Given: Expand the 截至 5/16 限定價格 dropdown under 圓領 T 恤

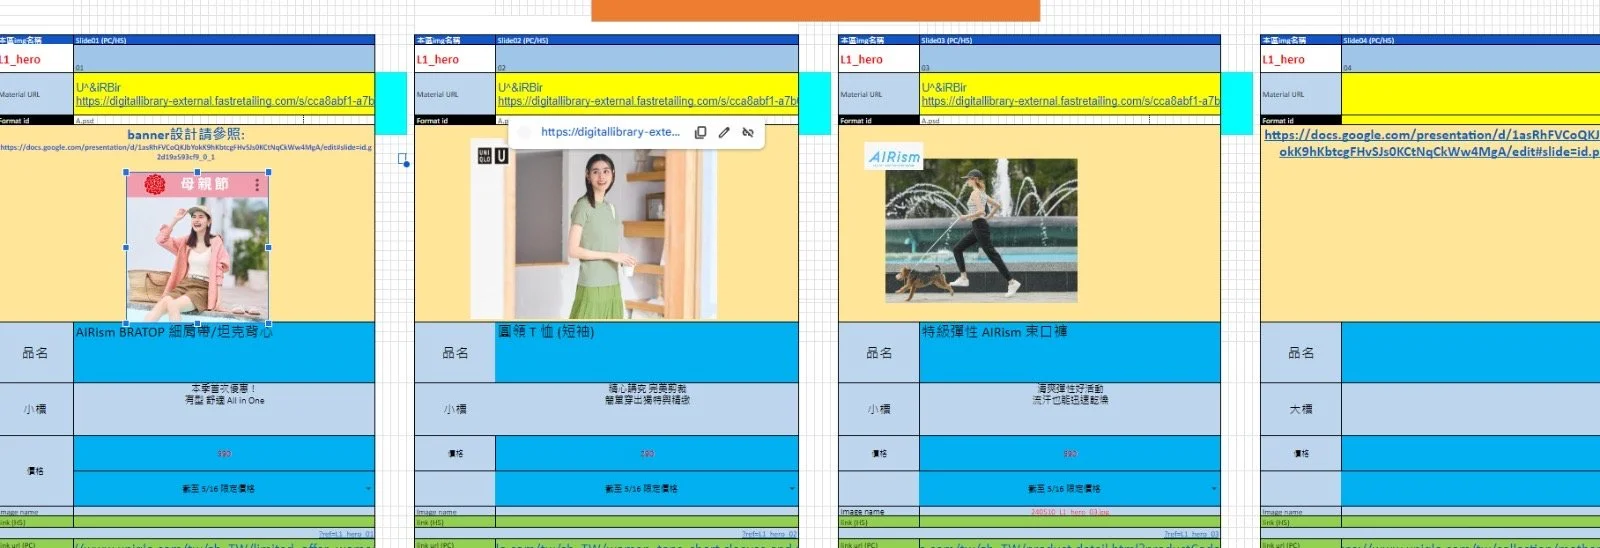Looking at the screenshot, I should click(x=792, y=489).
